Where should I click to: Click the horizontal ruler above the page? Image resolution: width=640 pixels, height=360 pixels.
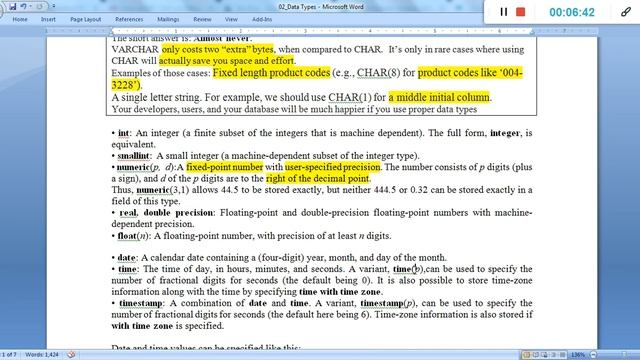point(322,31)
